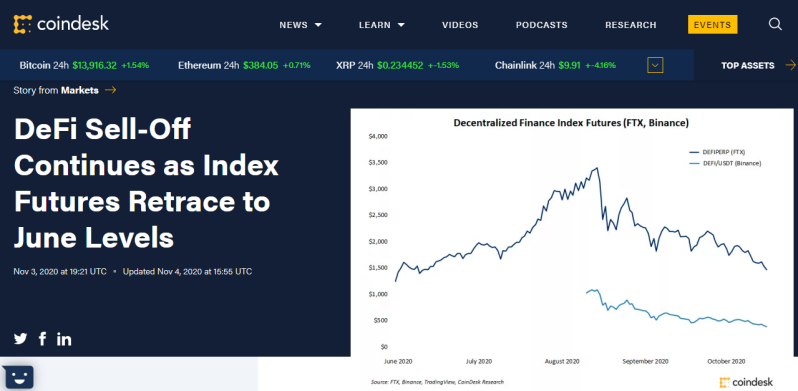798x391 pixels.
Task: Share the article on Facebook icon
Action: (x=43, y=339)
